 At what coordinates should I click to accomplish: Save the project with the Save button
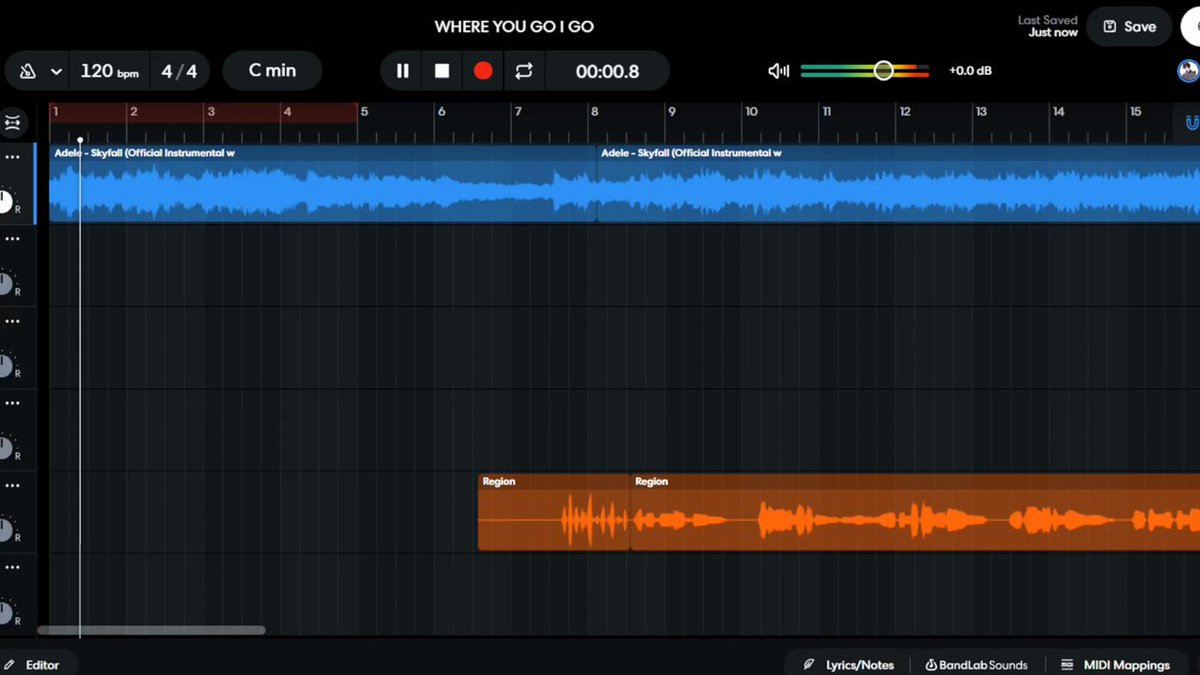point(1129,27)
